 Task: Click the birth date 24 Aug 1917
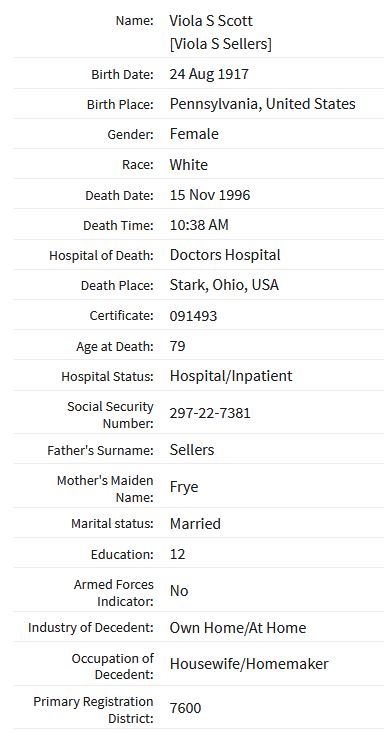coord(209,74)
